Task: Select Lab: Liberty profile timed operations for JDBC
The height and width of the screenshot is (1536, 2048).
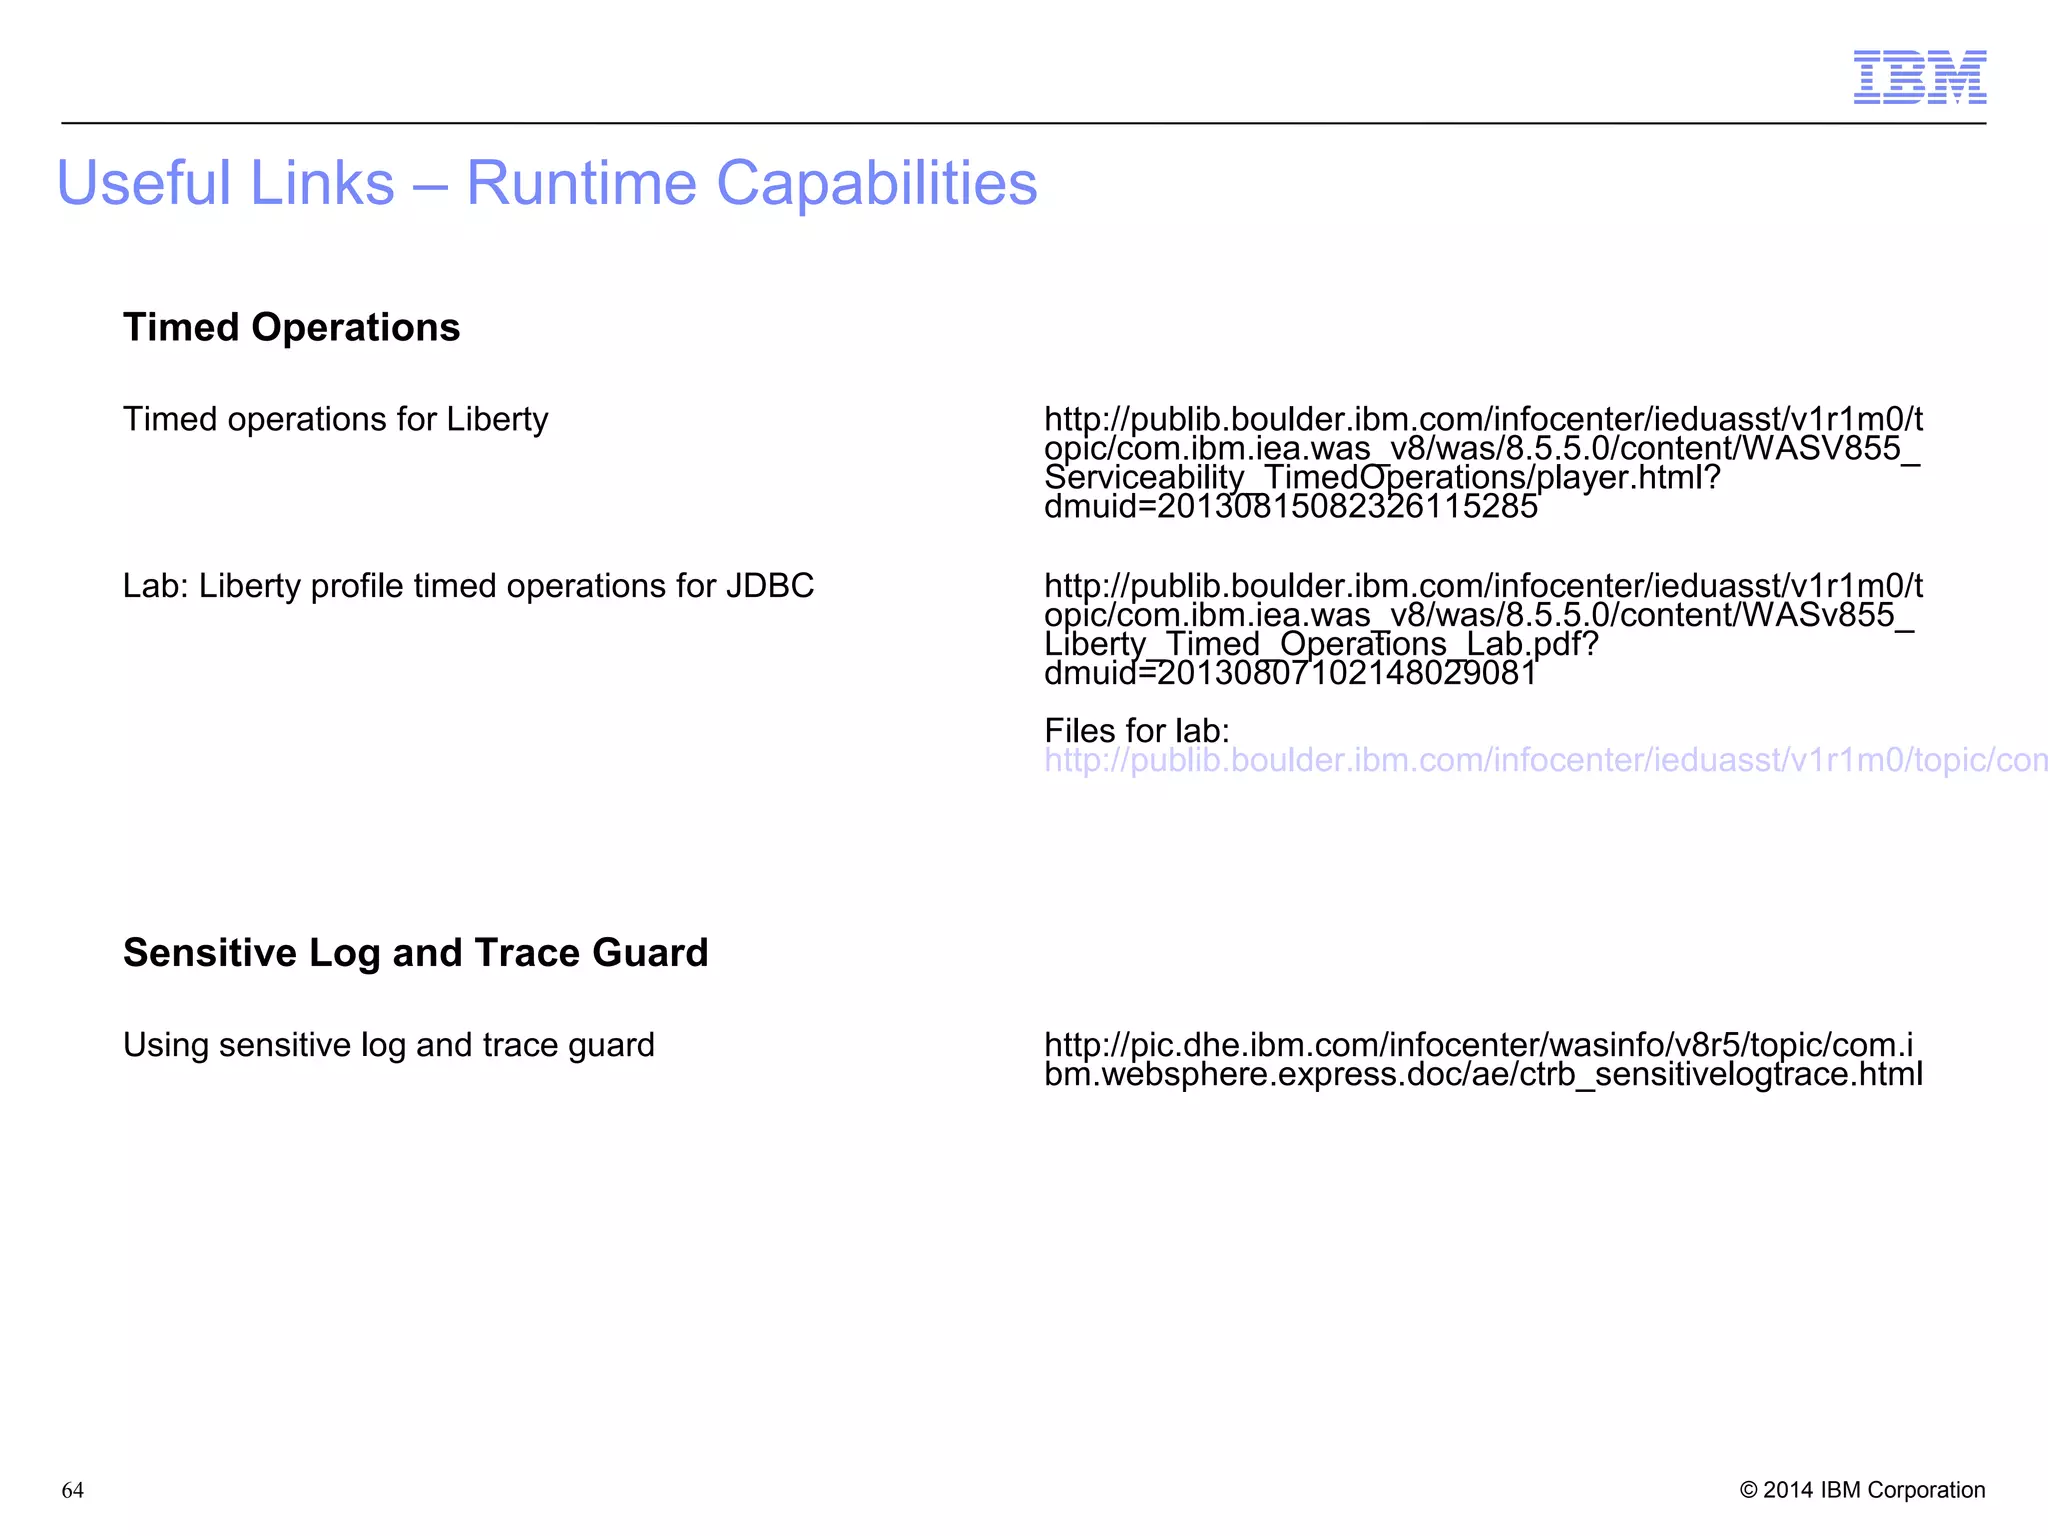Action: (x=468, y=586)
